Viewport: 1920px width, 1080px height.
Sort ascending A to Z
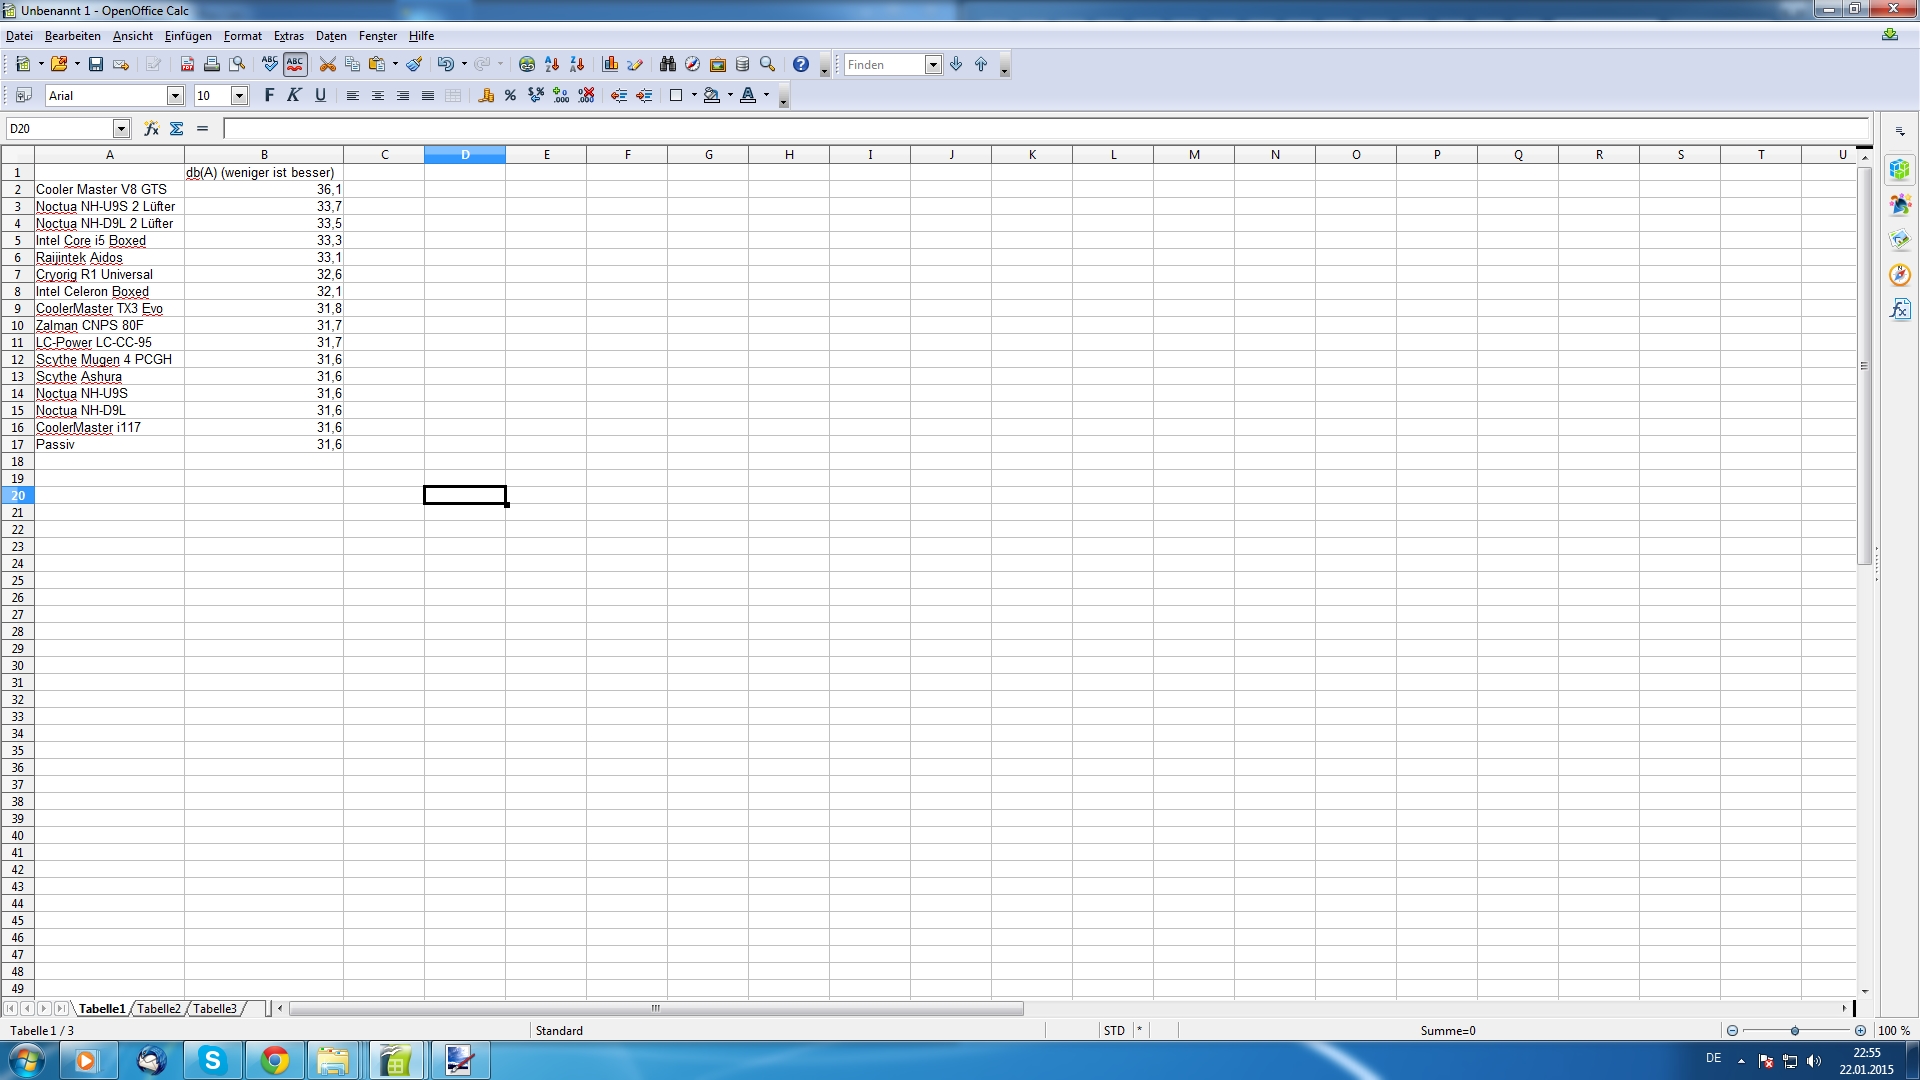[552, 65]
